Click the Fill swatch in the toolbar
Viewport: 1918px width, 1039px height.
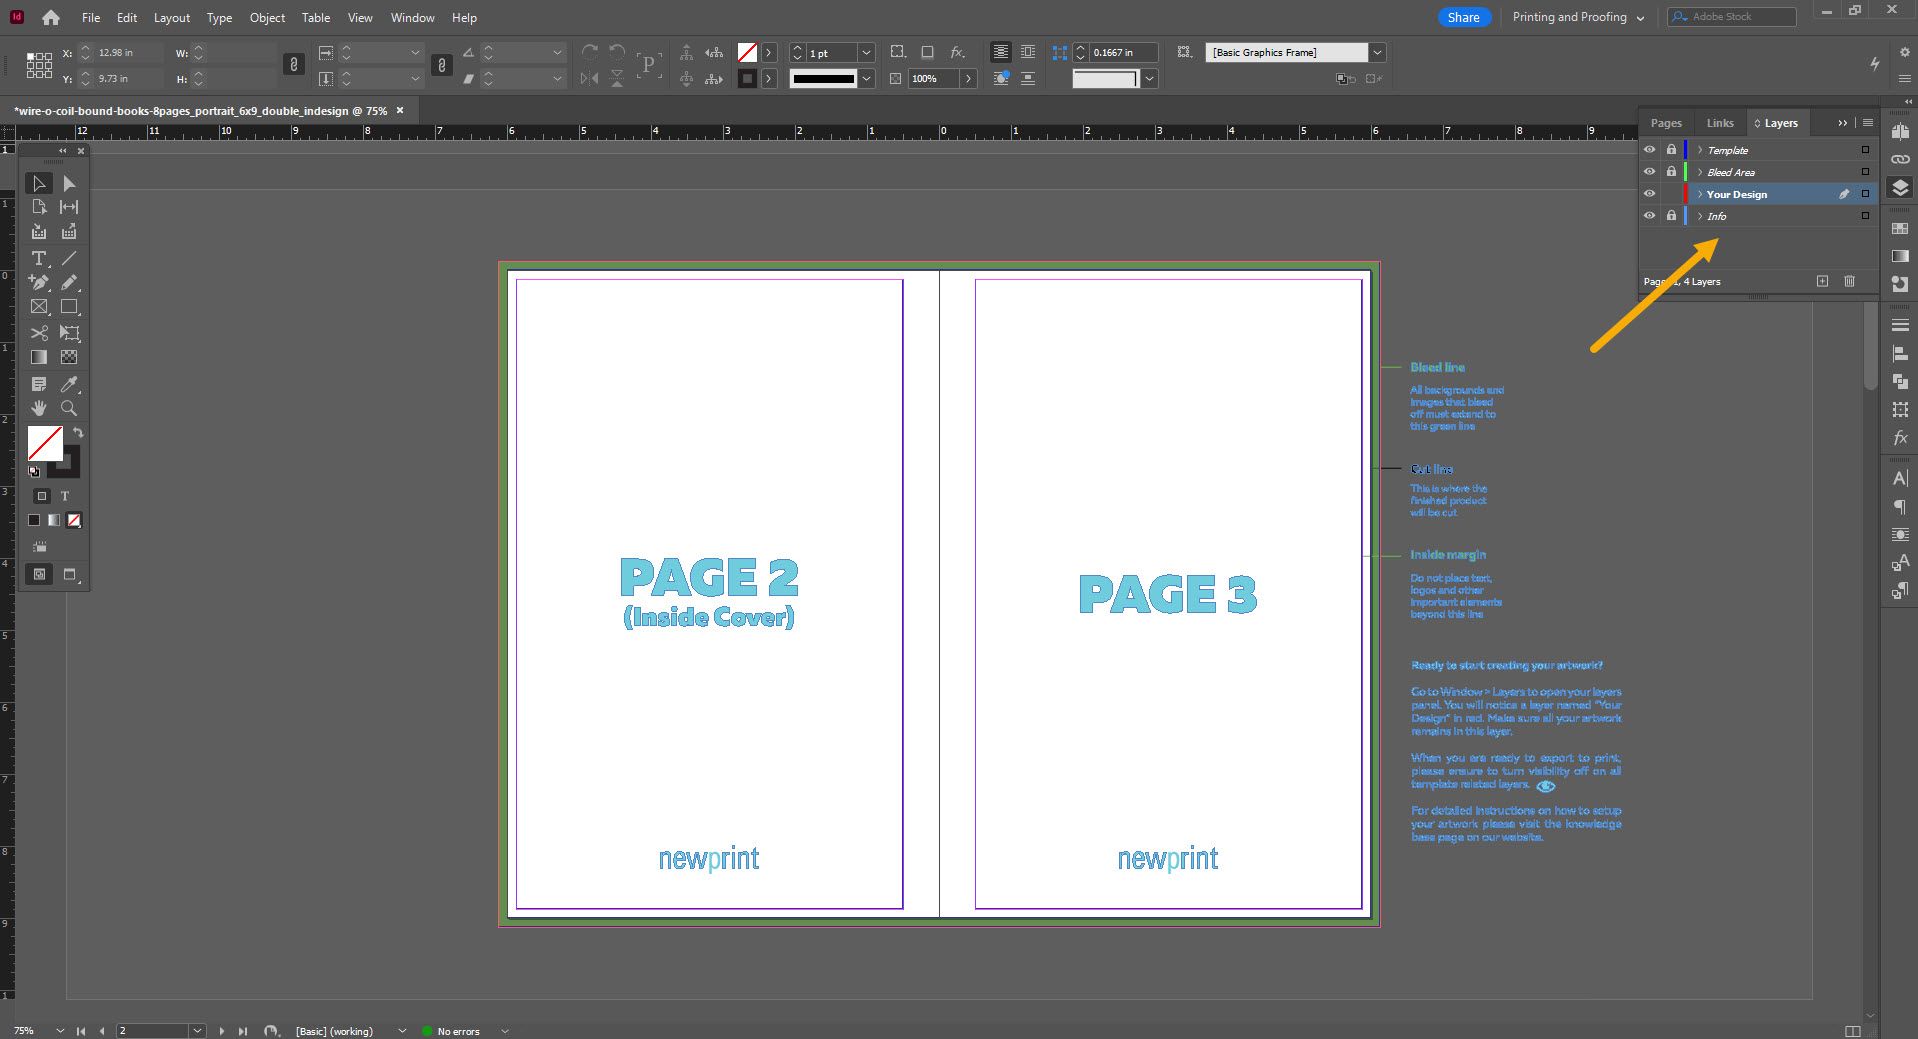tap(44, 443)
